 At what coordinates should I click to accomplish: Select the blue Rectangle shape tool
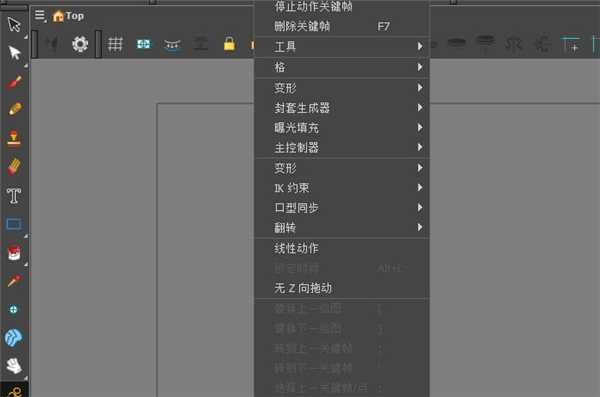pyautogui.click(x=14, y=224)
